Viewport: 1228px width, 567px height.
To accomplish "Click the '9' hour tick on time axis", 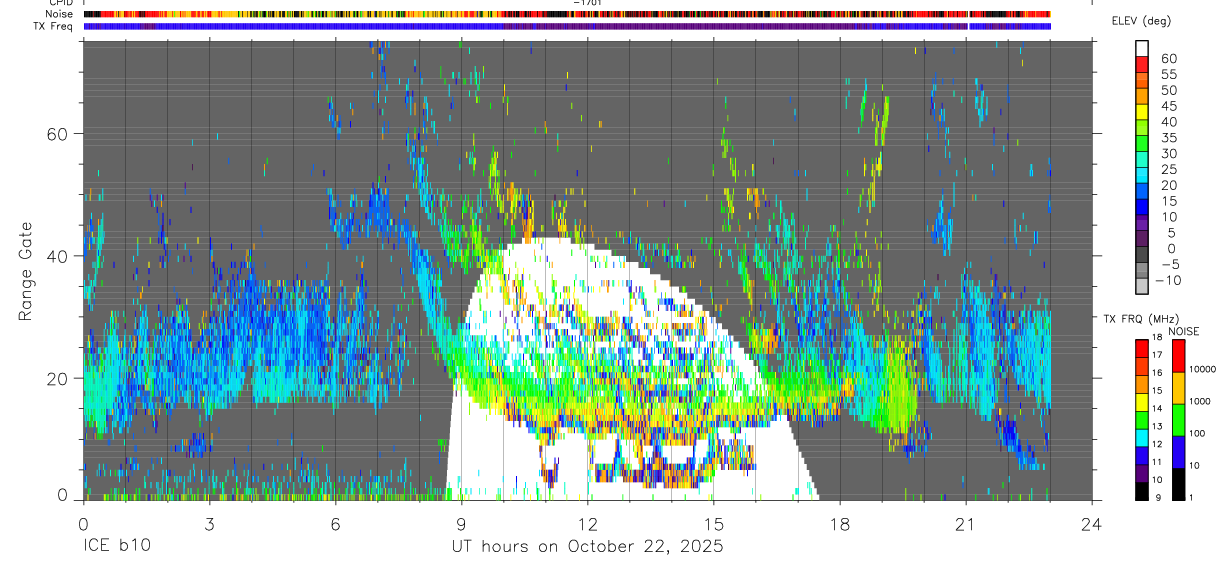I will [x=461, y=522].
